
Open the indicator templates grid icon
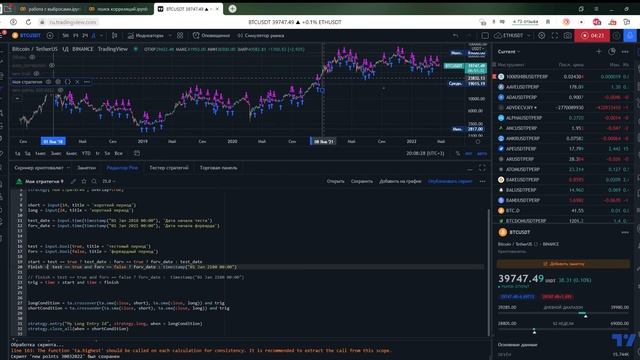point(180,36)
